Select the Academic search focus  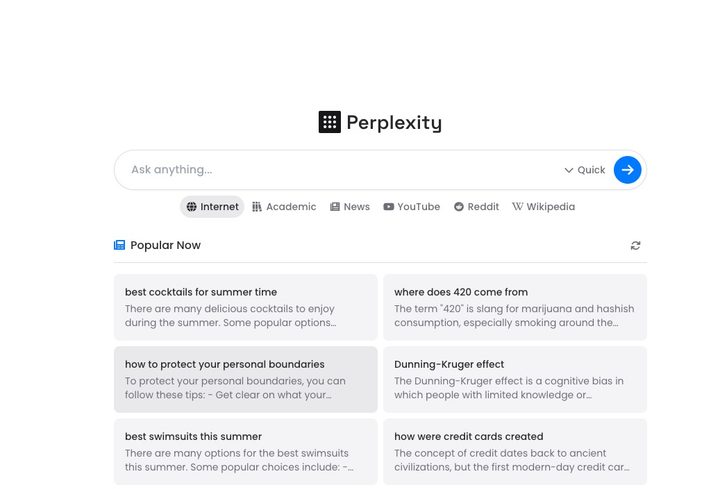[x=284, y=207]
